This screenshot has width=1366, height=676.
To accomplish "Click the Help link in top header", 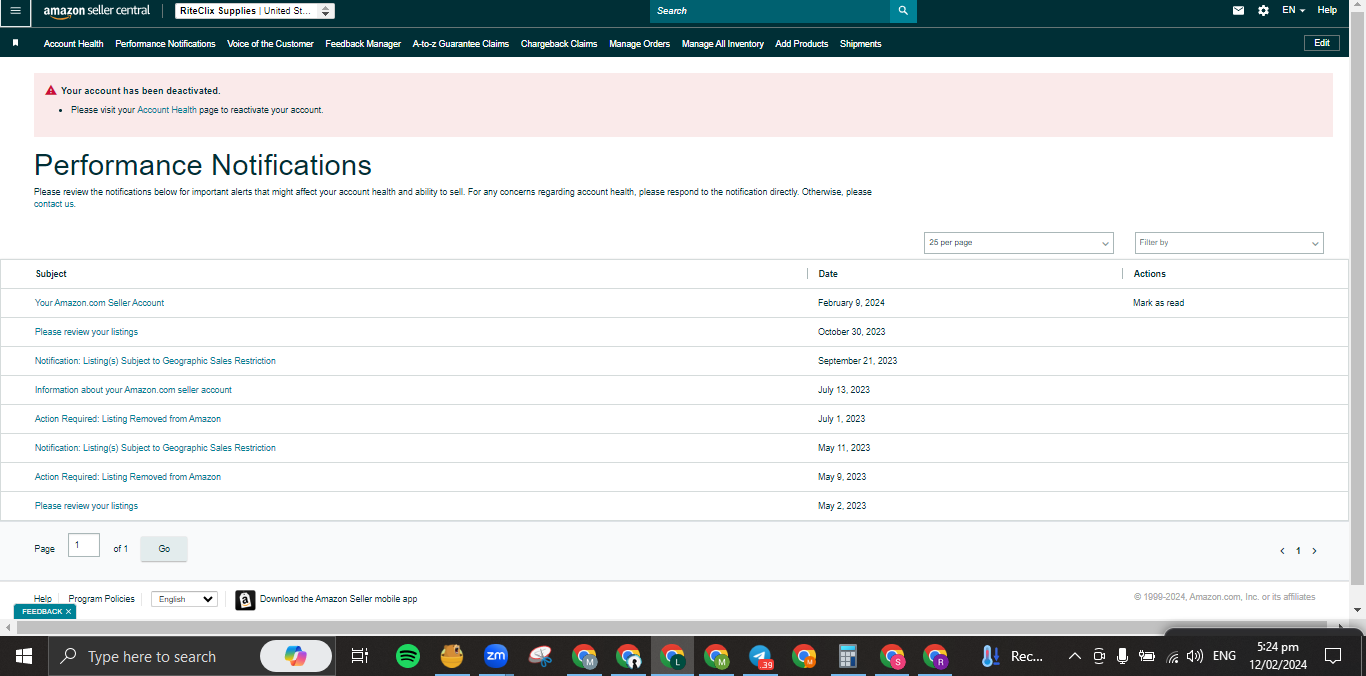I will tap(1327, 10).
